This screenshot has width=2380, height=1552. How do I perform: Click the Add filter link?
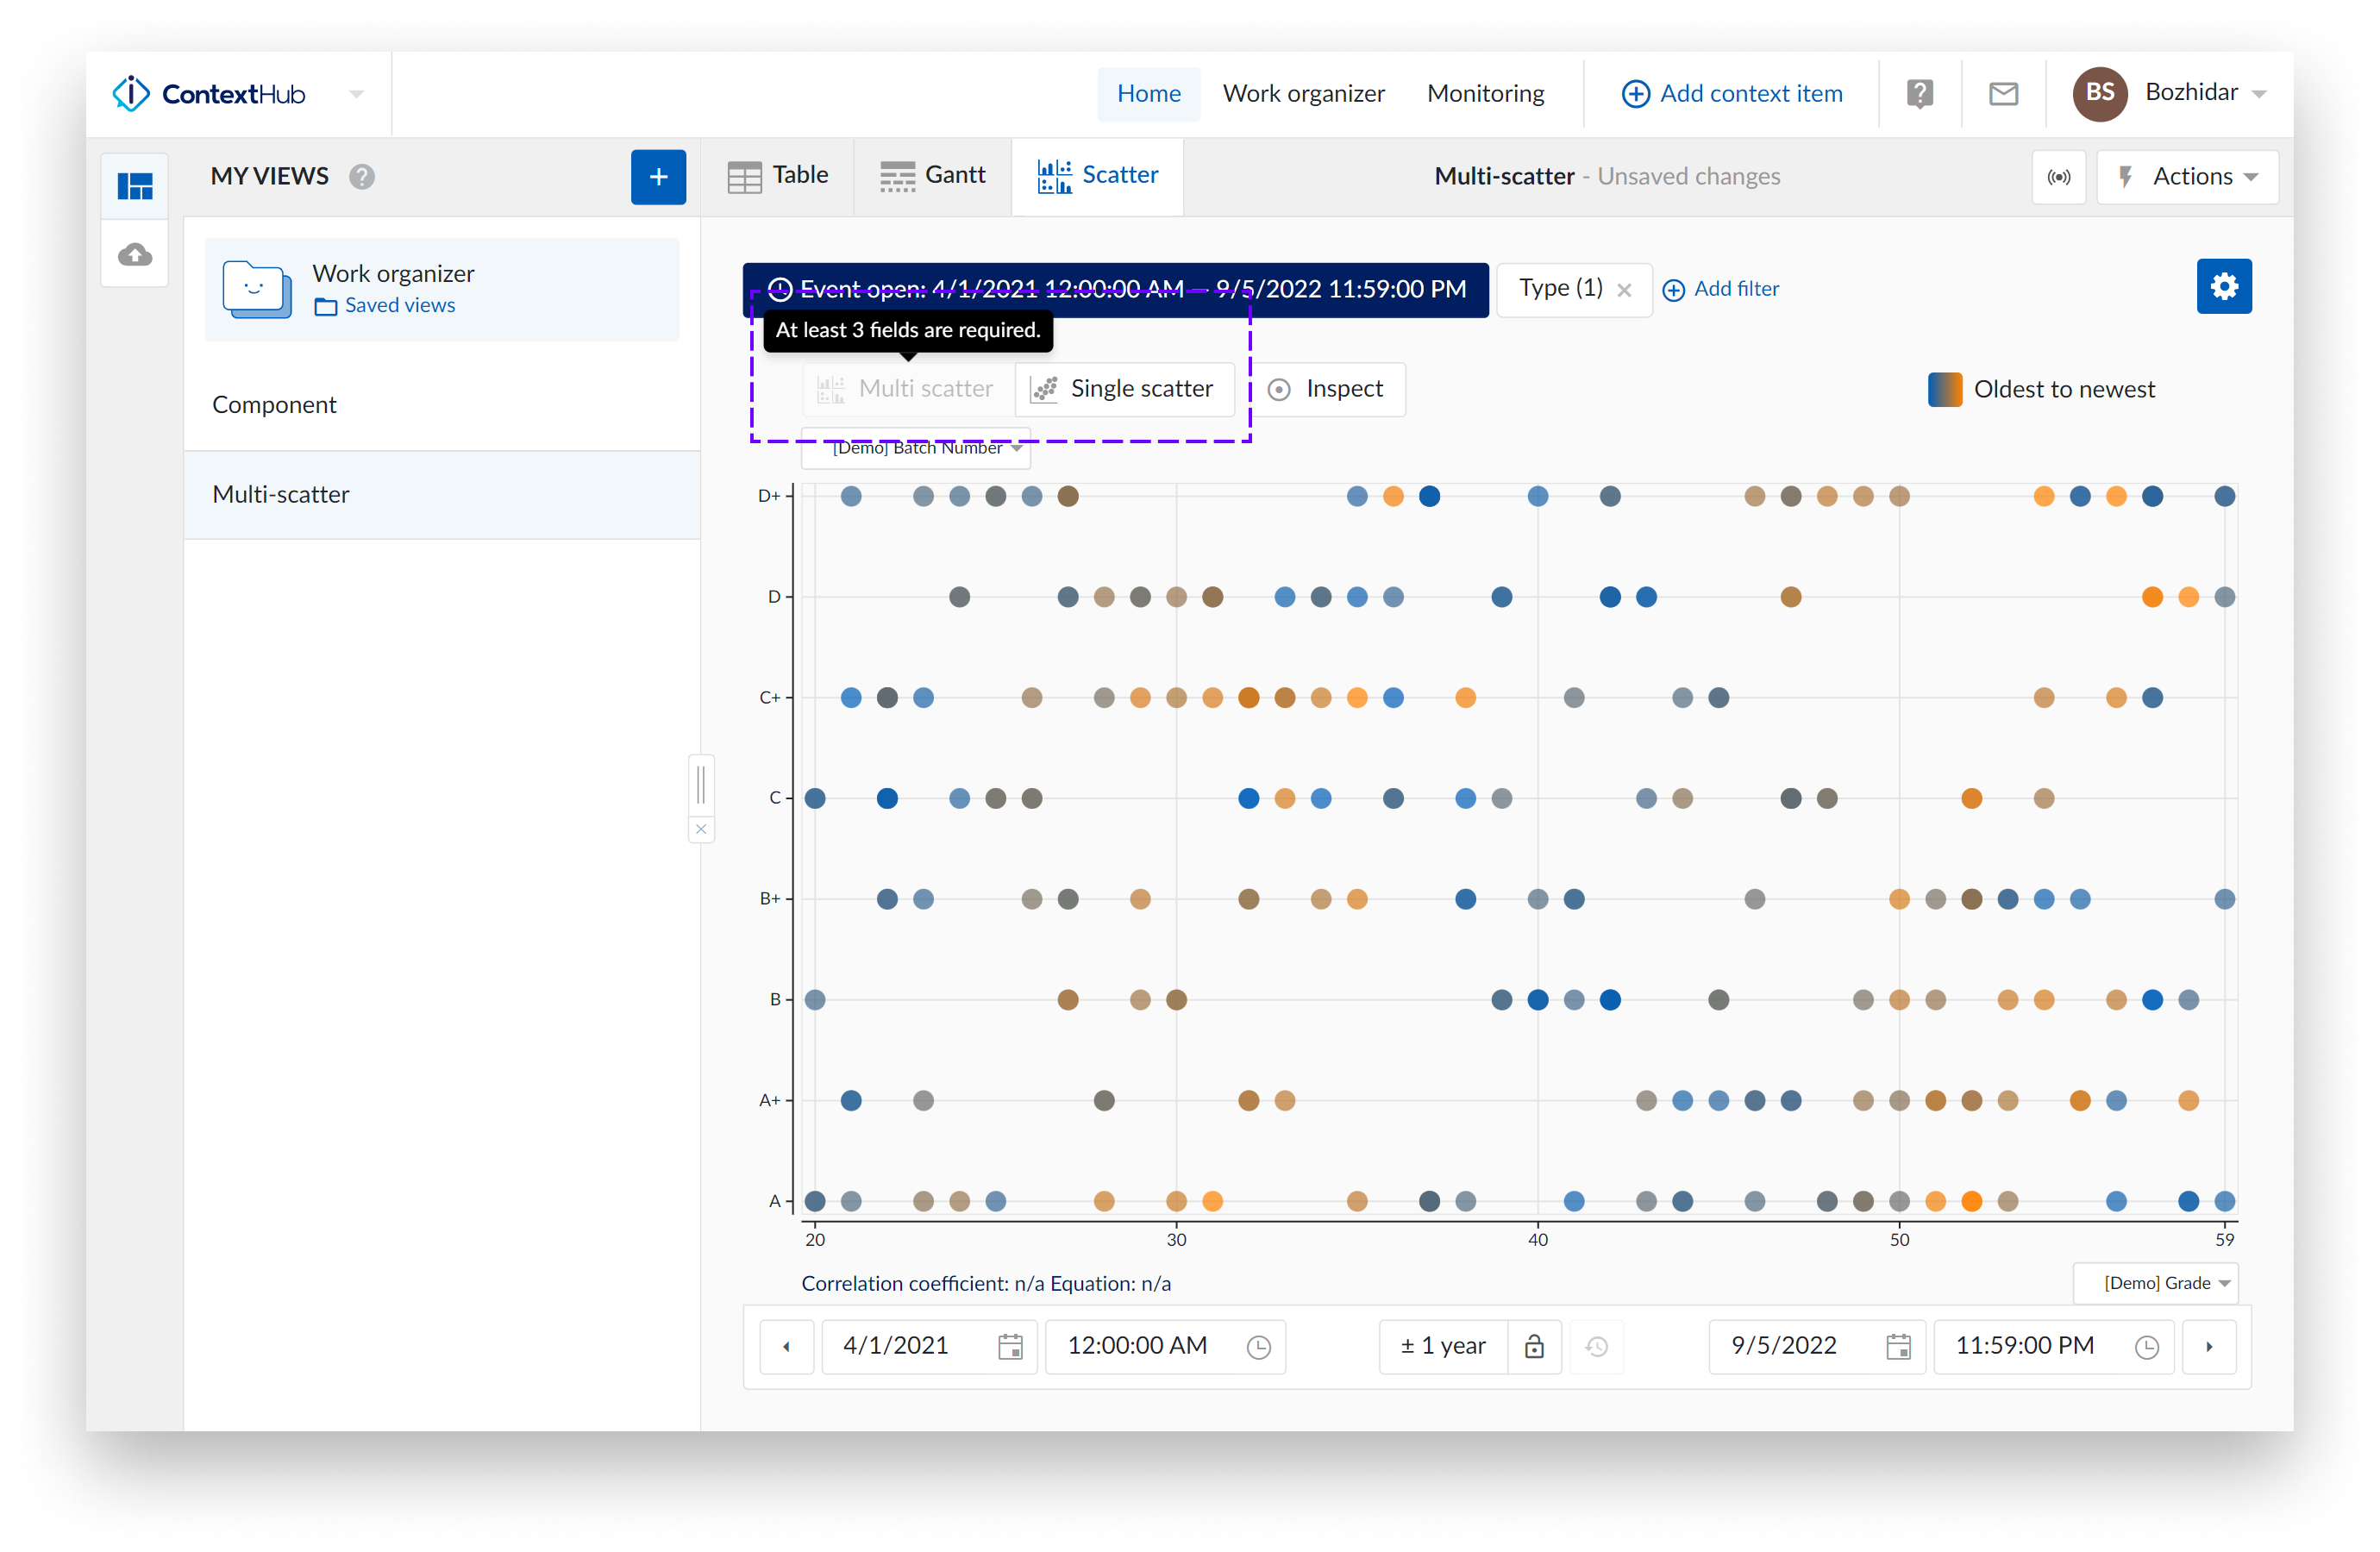tap(1720, 289)
